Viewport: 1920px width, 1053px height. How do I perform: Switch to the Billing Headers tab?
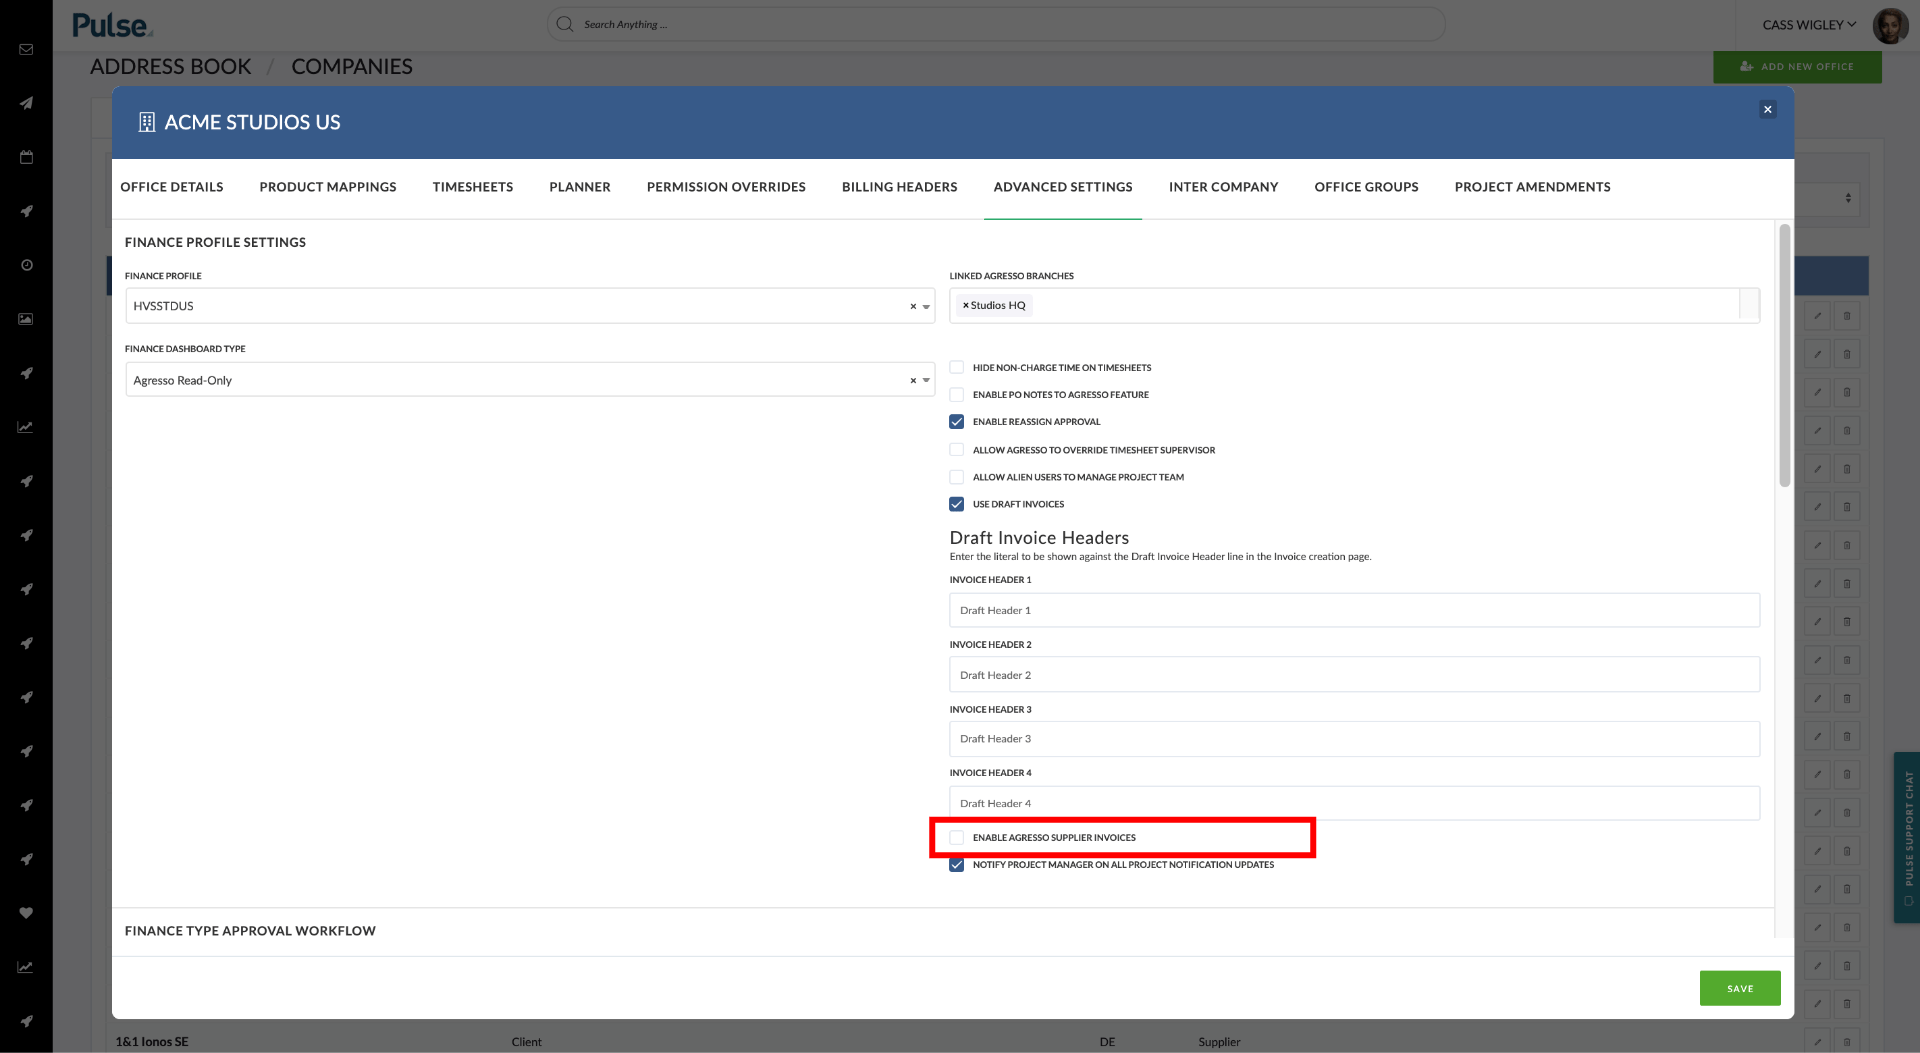tap(900, 187)
